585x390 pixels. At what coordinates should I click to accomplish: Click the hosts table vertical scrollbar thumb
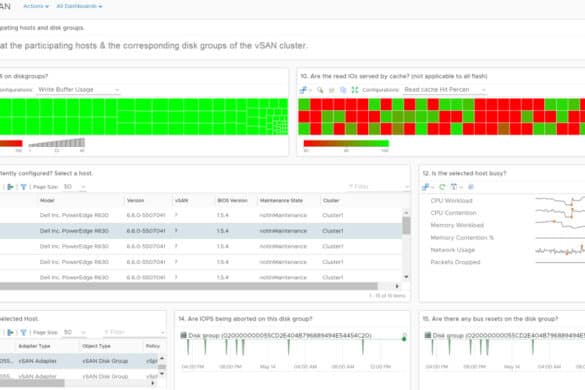[406, 225]
